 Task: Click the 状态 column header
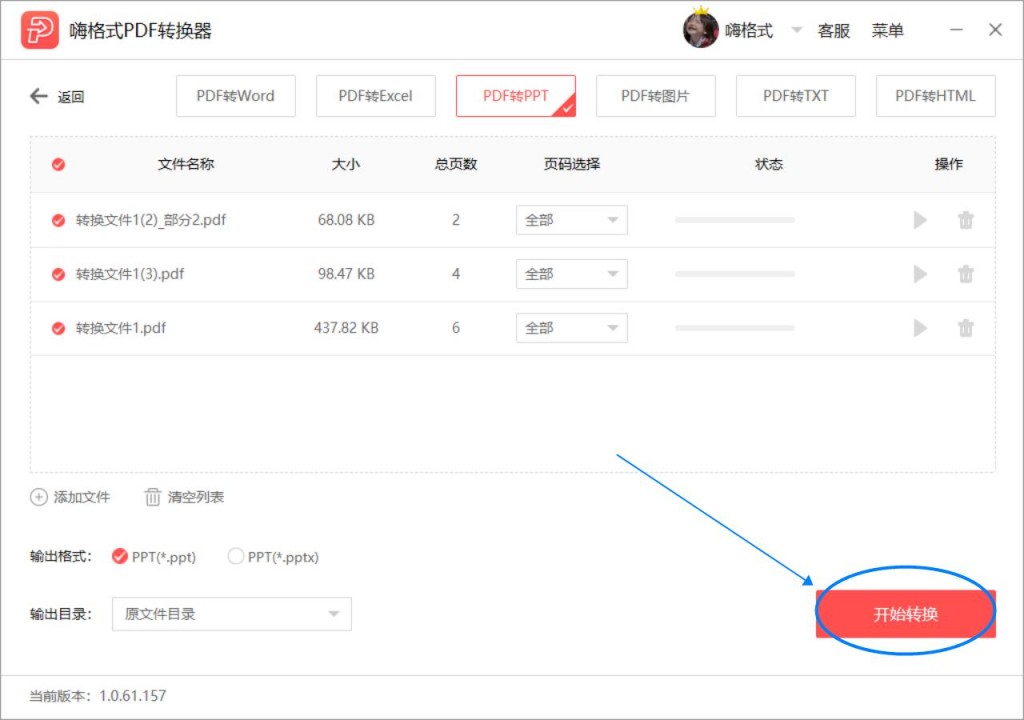[x=769, y=164]
